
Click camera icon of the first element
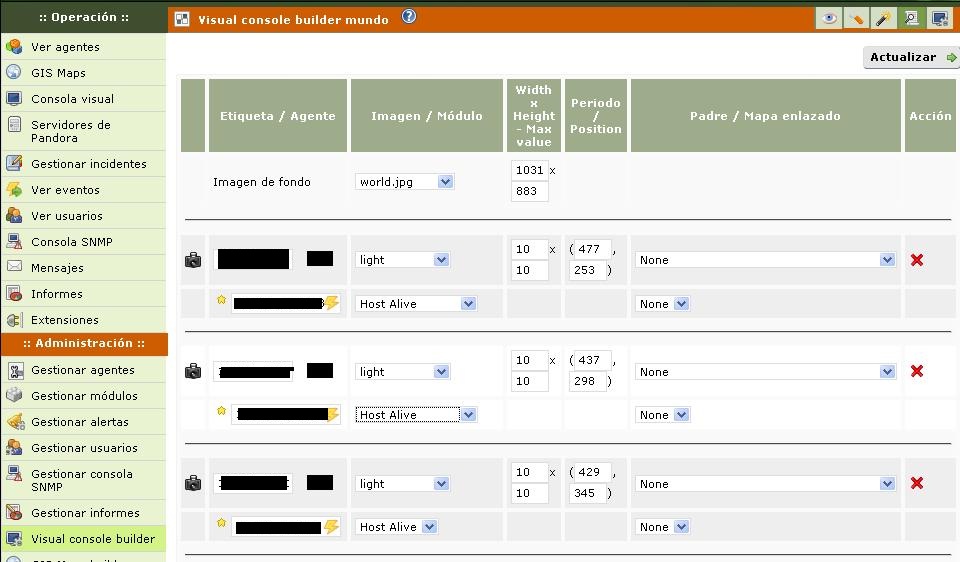coord(193,260)
